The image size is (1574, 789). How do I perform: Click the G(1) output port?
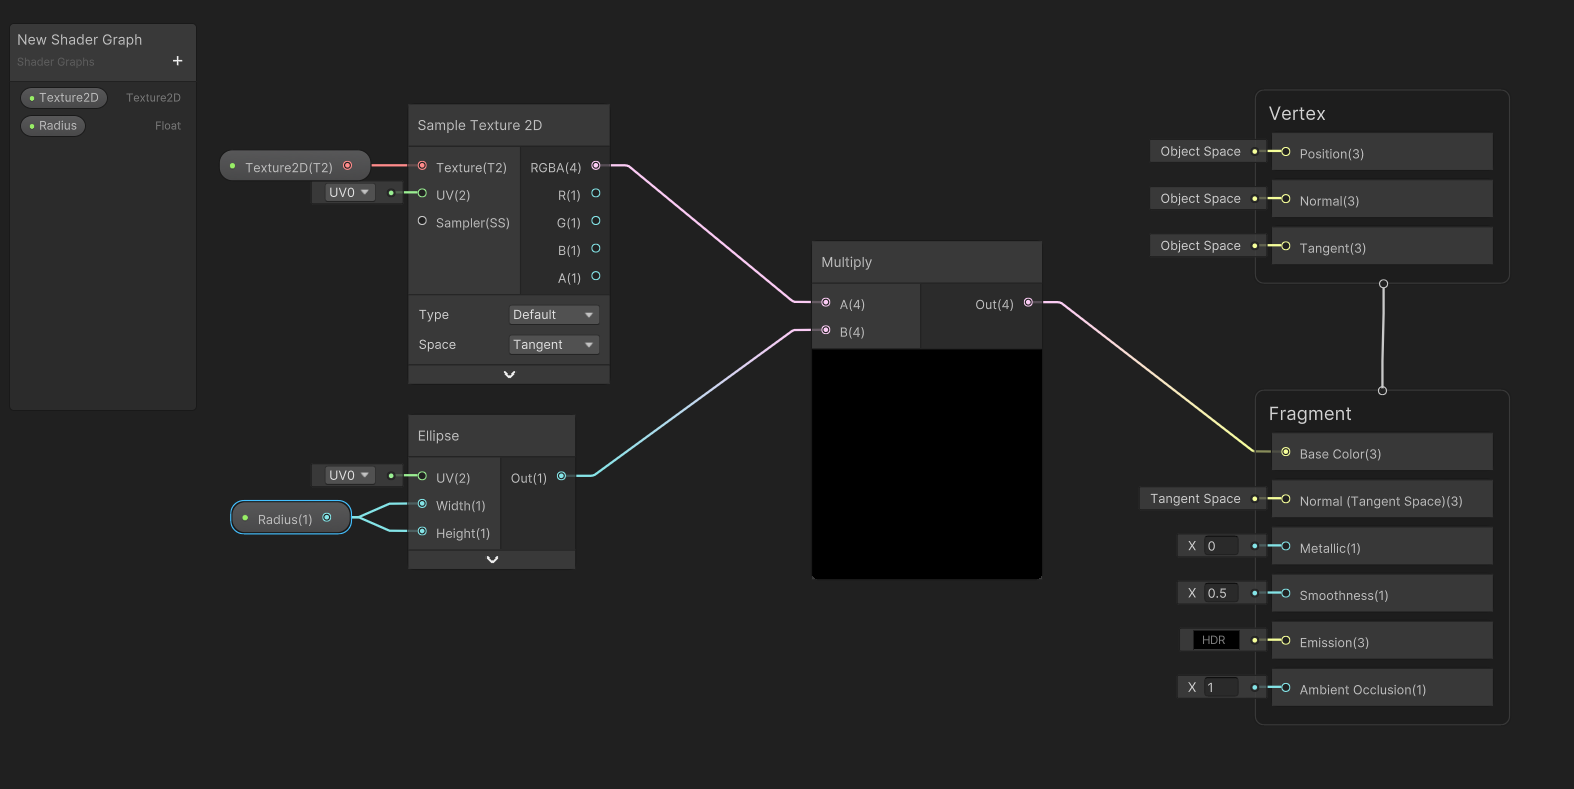(x=596, y=221)
